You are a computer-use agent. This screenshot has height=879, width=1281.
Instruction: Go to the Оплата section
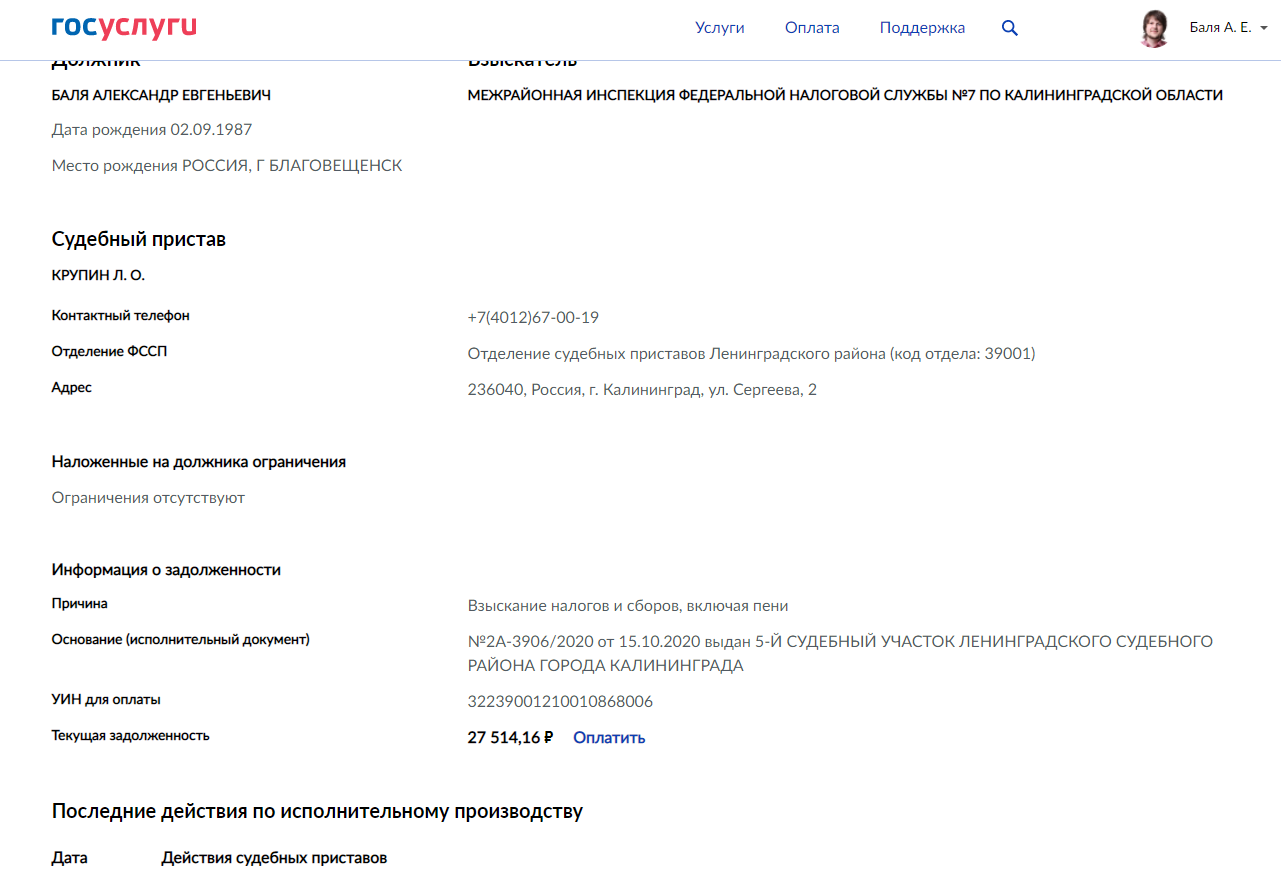point(812,28)
